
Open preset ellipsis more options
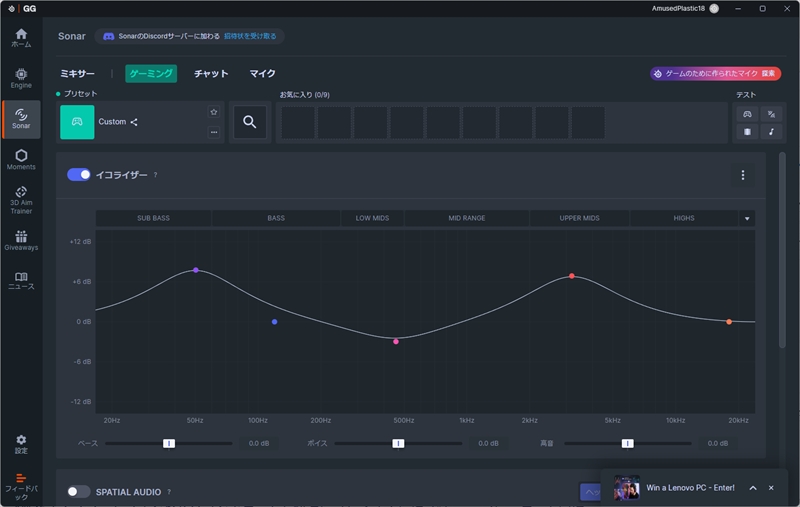click(x=213, y=132)
